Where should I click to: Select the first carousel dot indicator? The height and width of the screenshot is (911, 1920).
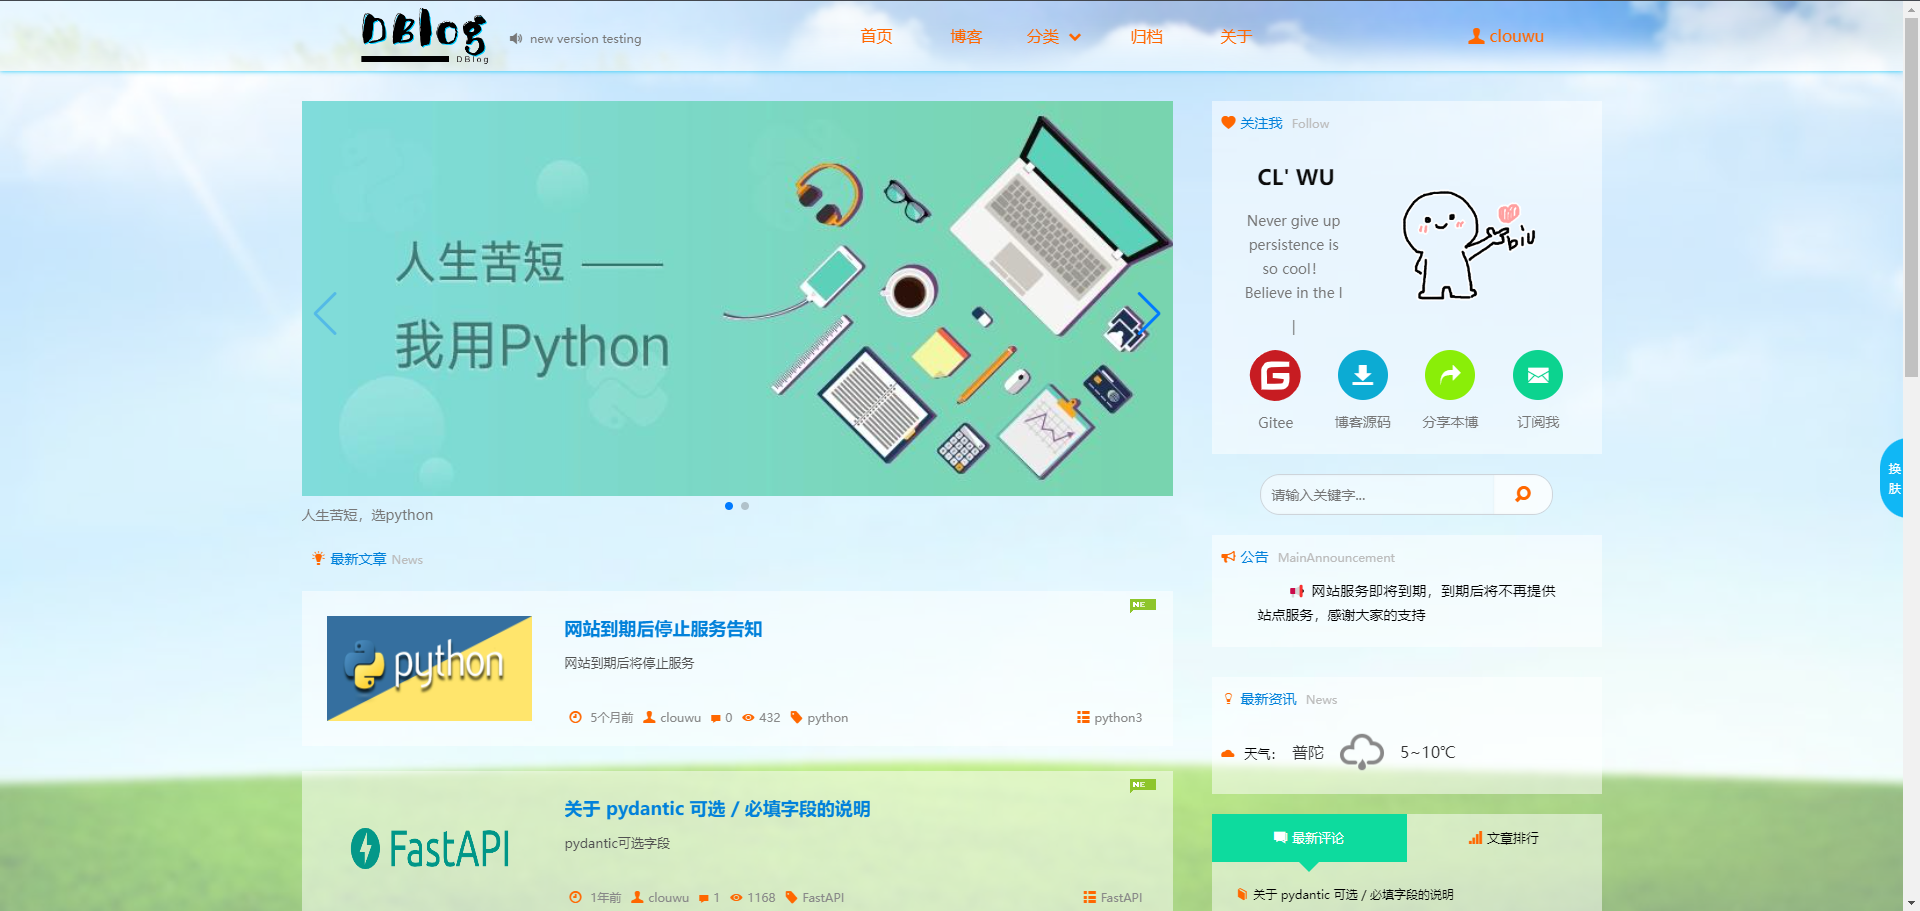point(729,506)
